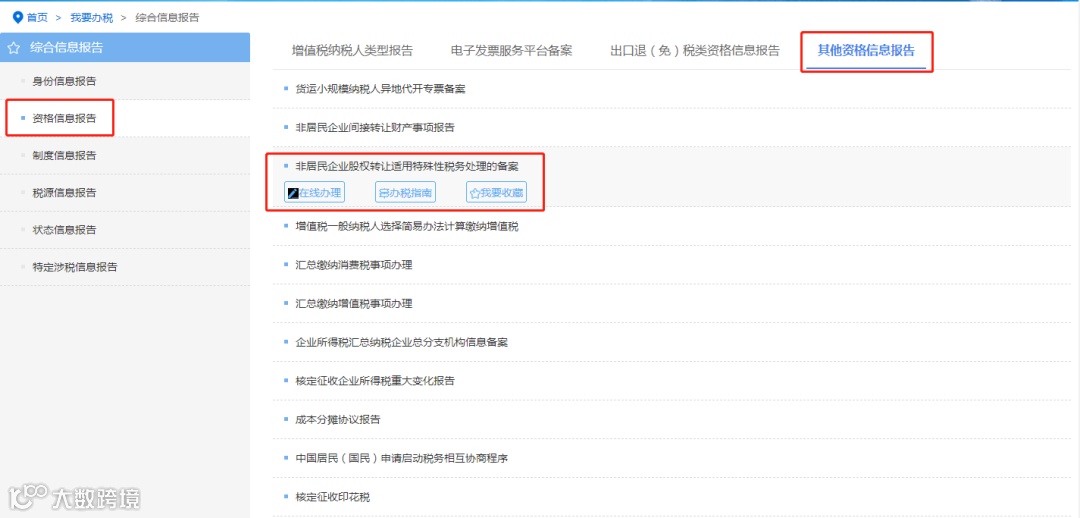The width and height of the screenshot is (1080, 518).
Task: Choose 状态信息报告 in the sidebar
Action: (x=64, y=230)
